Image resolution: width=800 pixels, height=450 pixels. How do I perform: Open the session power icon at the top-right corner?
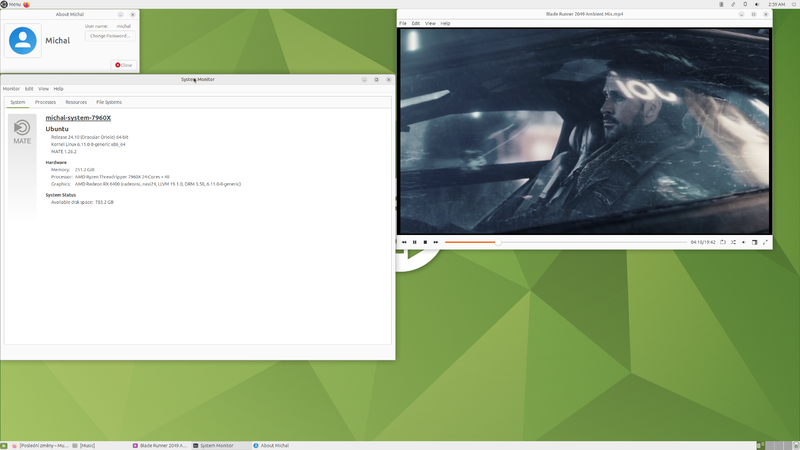click(795, 4)
